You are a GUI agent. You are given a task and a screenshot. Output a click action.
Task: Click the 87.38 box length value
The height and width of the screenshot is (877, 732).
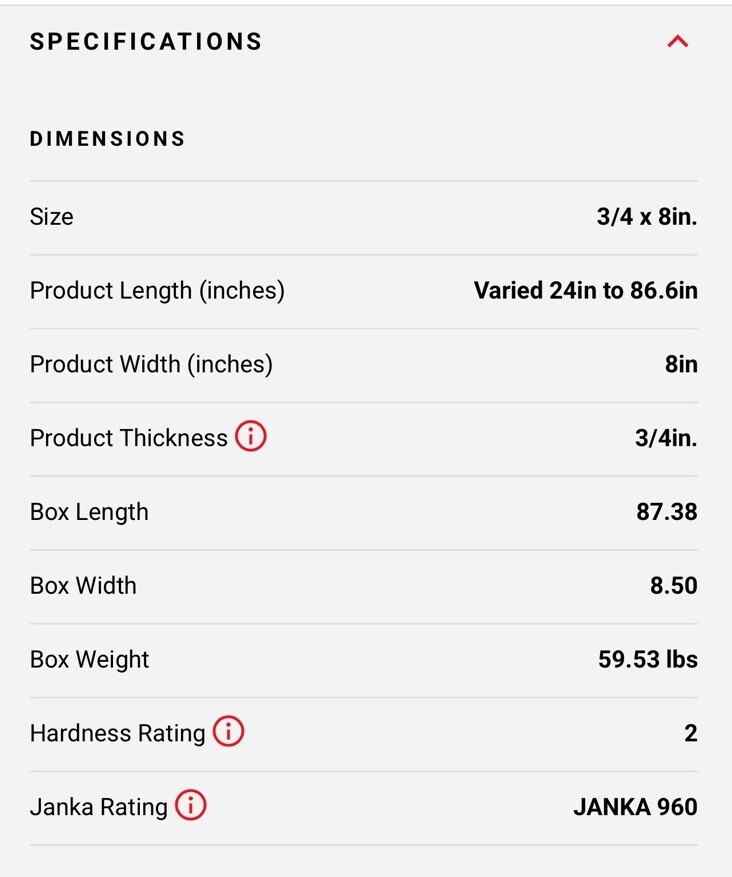(x=667, y=512)
